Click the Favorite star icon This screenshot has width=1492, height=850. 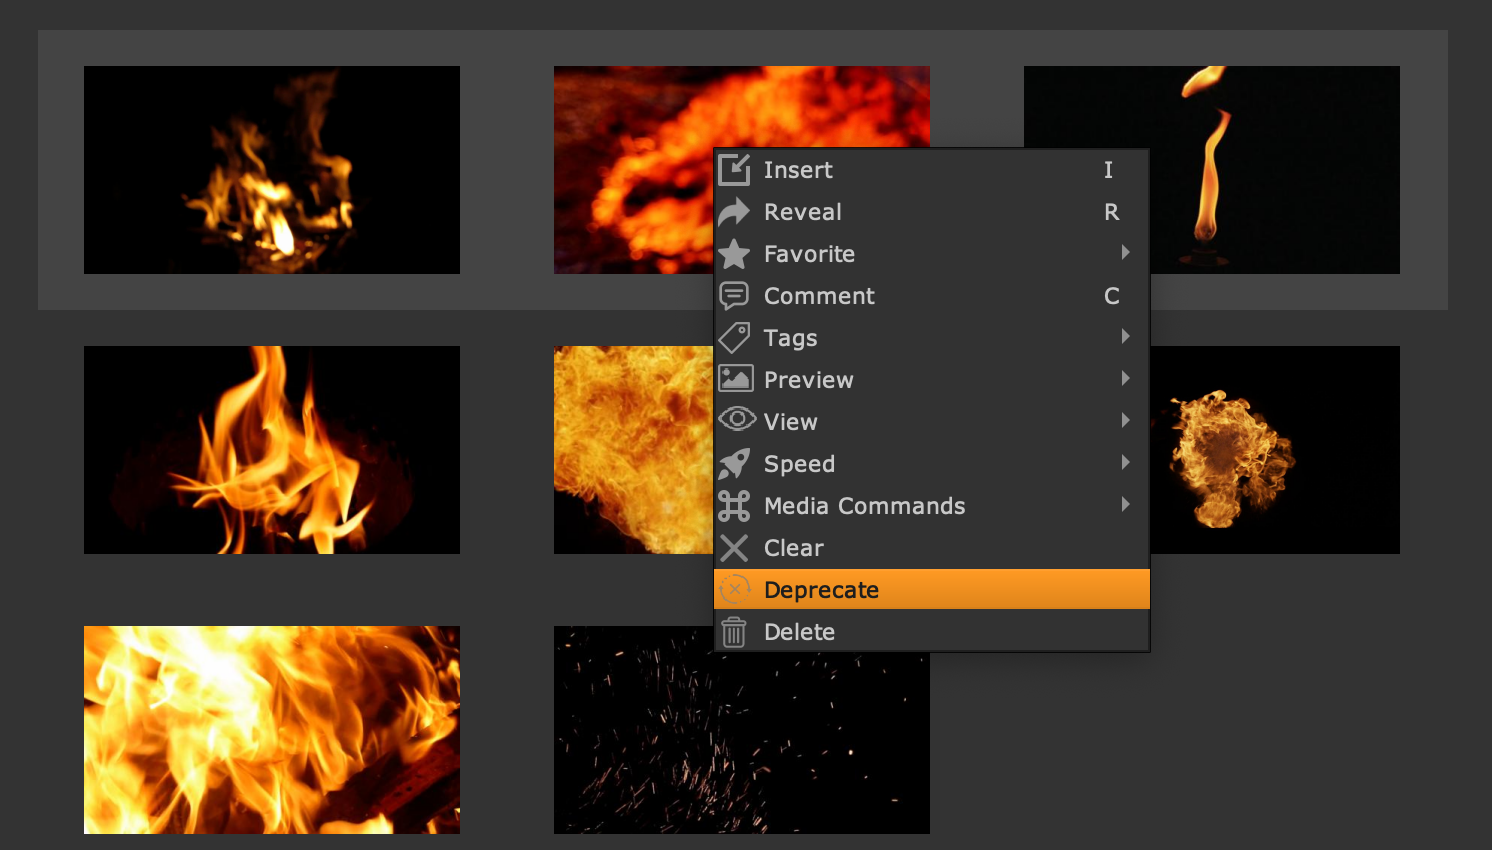[x=734, y=254]
